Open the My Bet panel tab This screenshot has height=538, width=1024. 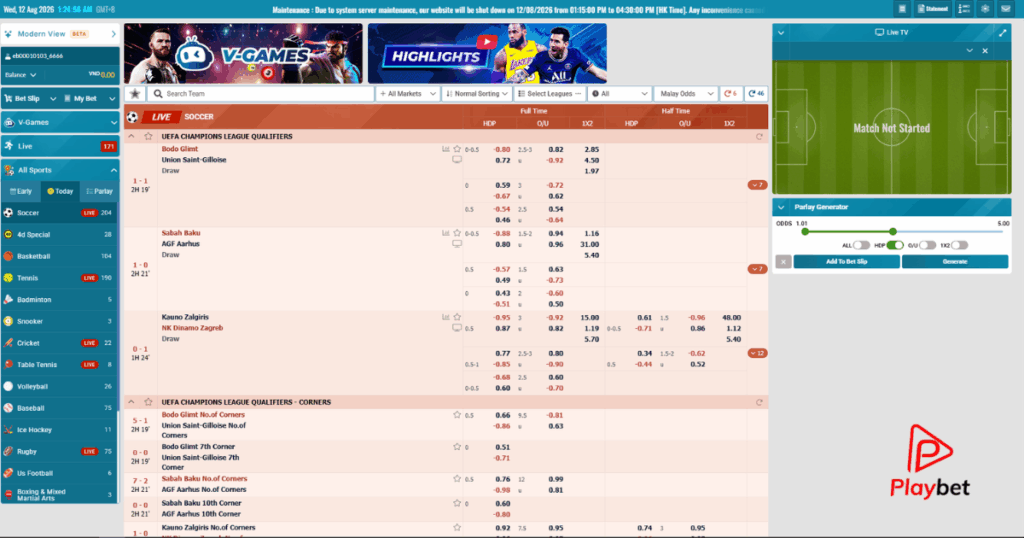click(x=90, y=99)
